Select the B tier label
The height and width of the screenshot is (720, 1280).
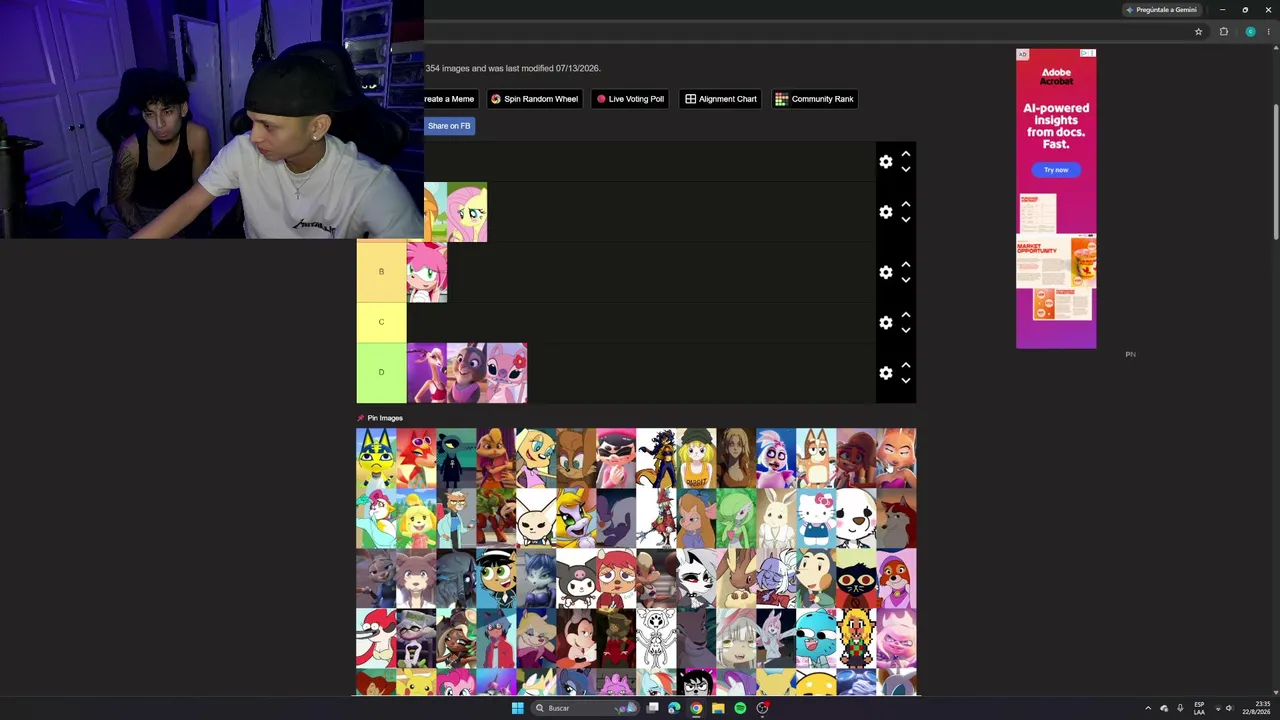(x=381, y=272)
